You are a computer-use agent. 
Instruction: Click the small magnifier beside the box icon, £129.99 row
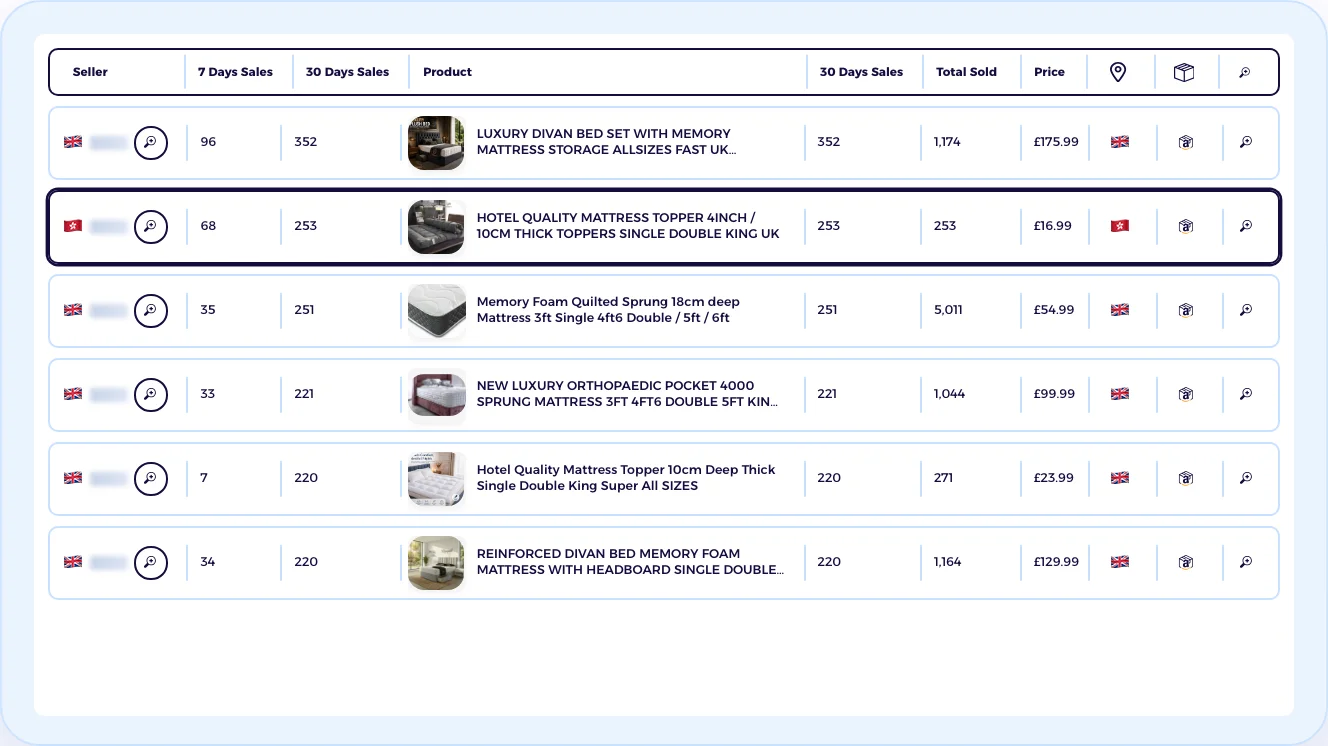pos(1246,562)
